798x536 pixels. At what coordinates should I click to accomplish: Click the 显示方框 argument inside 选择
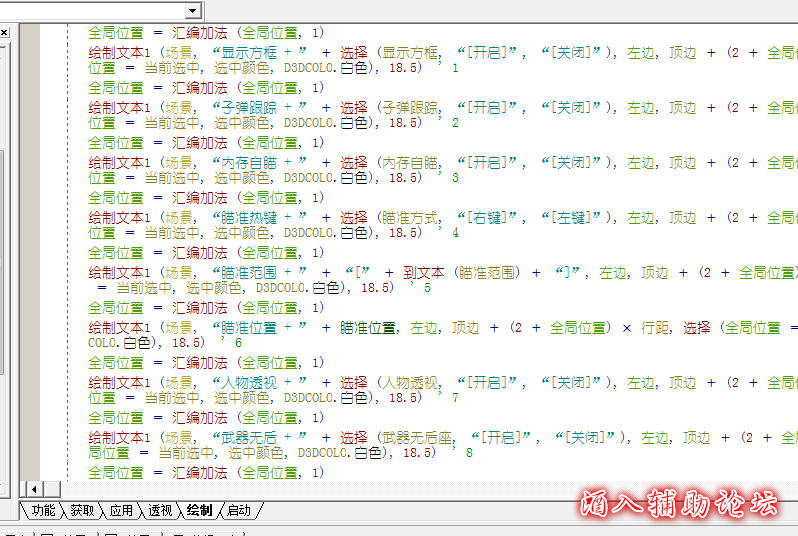(x=410, y=52)
